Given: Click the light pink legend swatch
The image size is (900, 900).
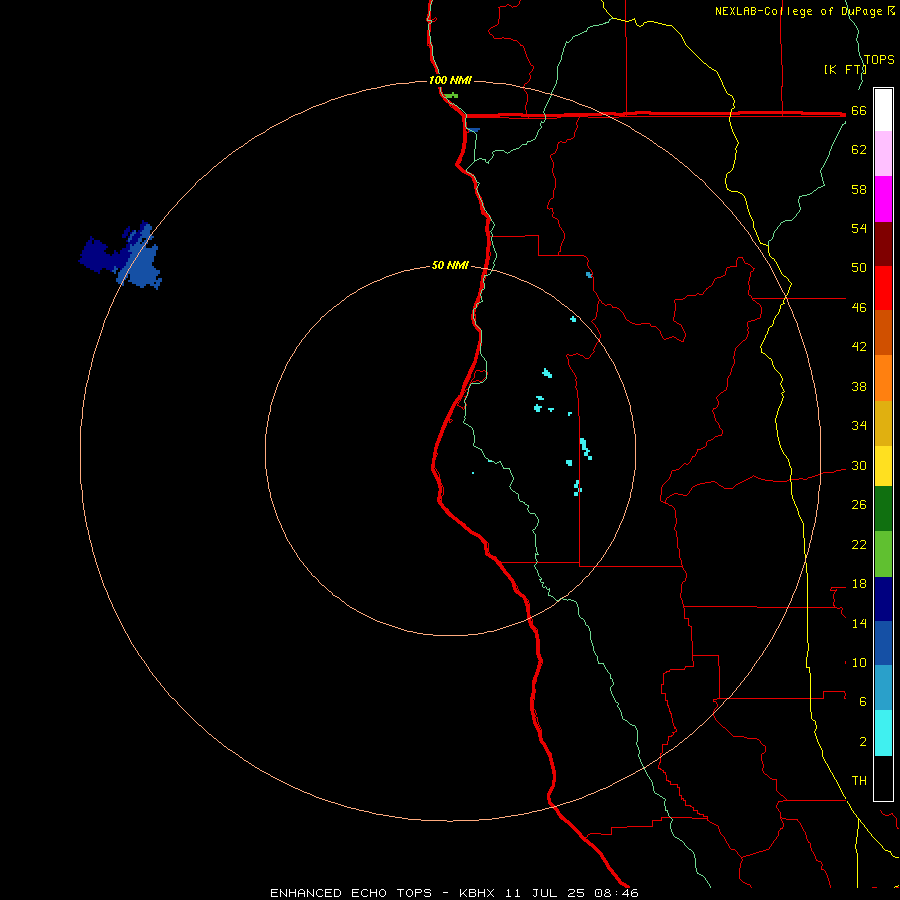Looking at the screenshot, I should click(883, 153).
